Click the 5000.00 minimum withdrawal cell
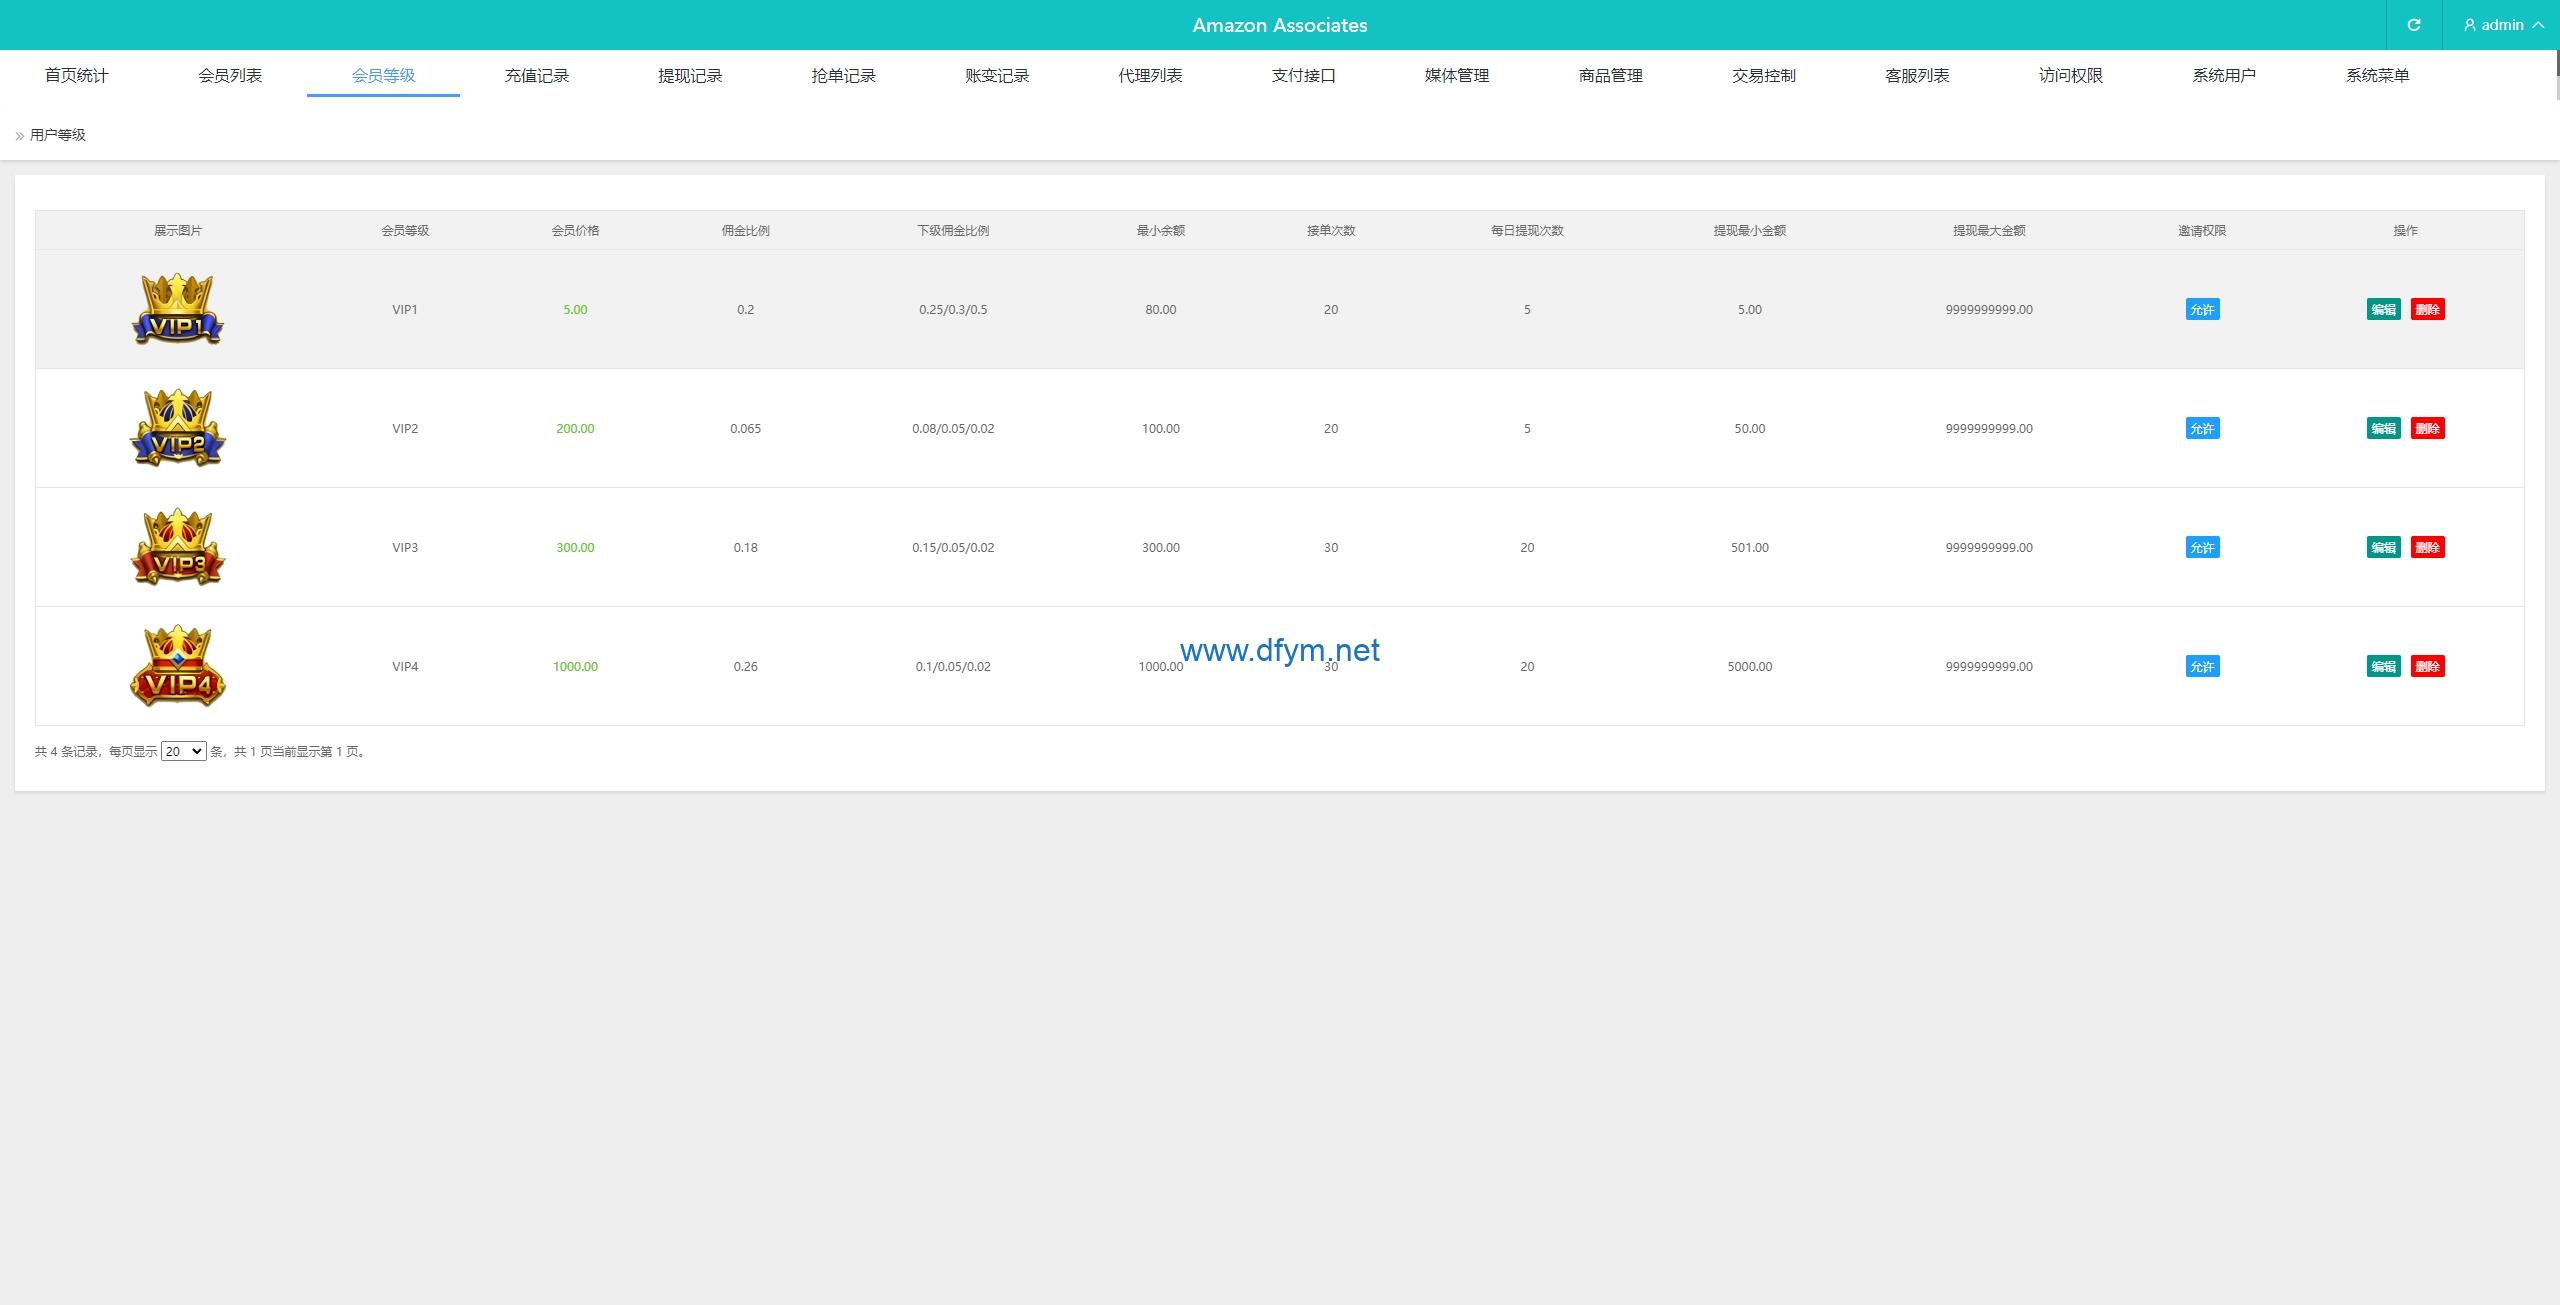 click(x=1750, y=666)
